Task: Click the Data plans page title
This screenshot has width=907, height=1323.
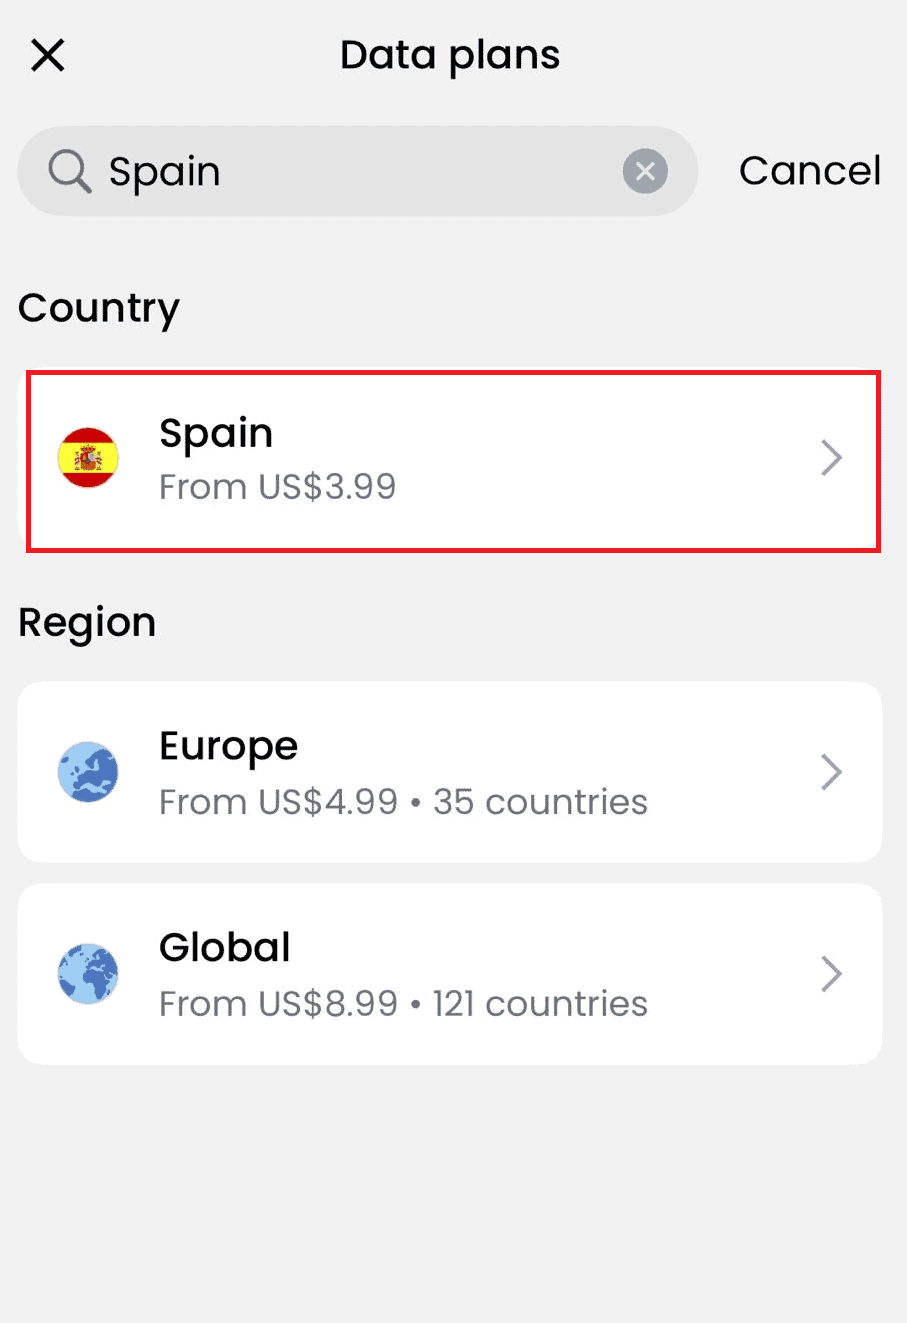Action: pos(450,55)
